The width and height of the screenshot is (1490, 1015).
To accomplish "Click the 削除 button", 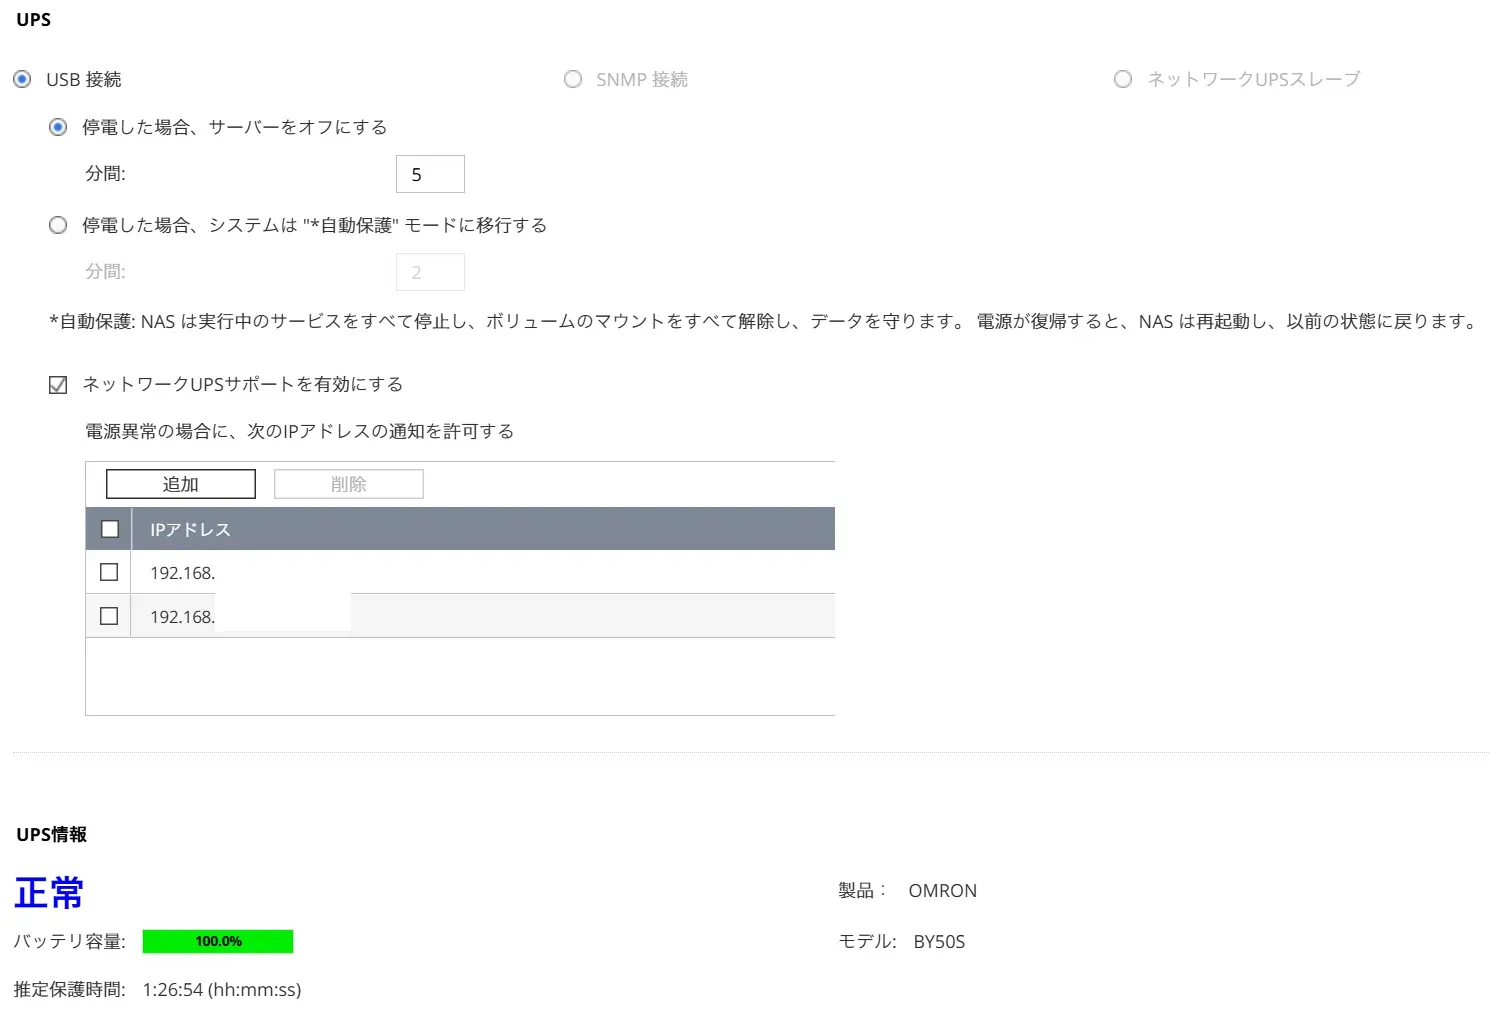I will coord(348,483).
